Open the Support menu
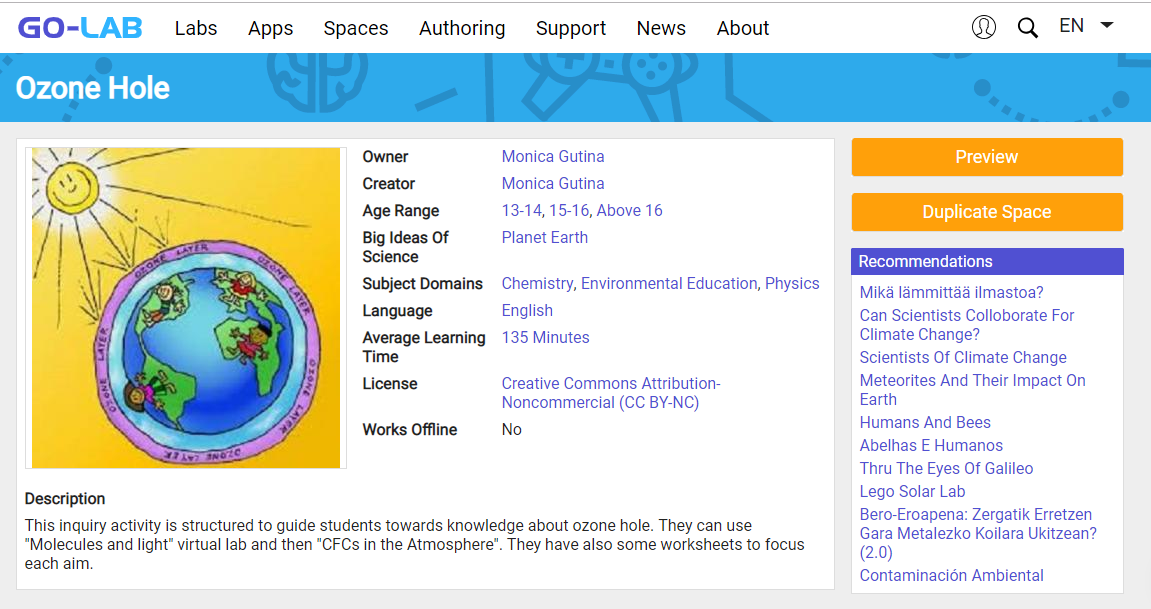Screen dimensions: 1151x609 [570, 28]
